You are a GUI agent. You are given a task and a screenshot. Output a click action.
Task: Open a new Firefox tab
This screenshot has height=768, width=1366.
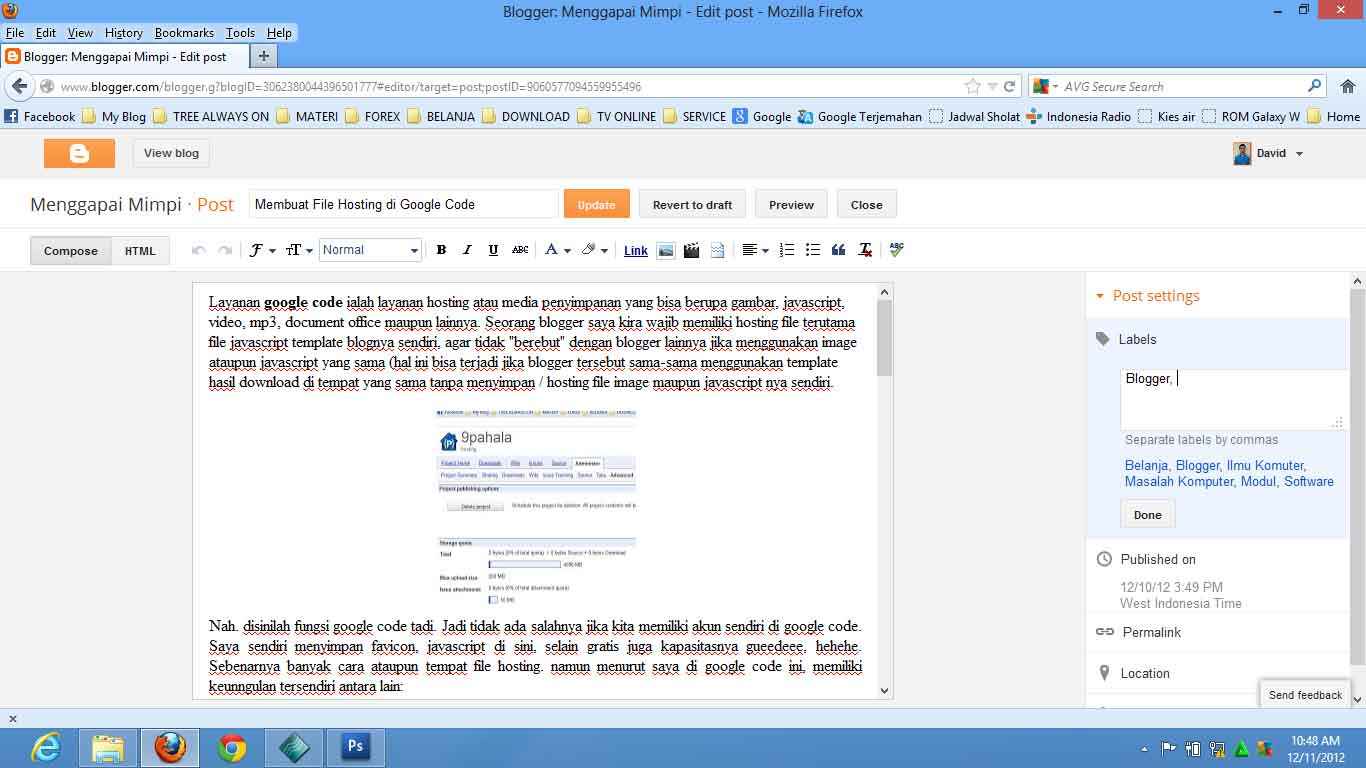point(264,57)
